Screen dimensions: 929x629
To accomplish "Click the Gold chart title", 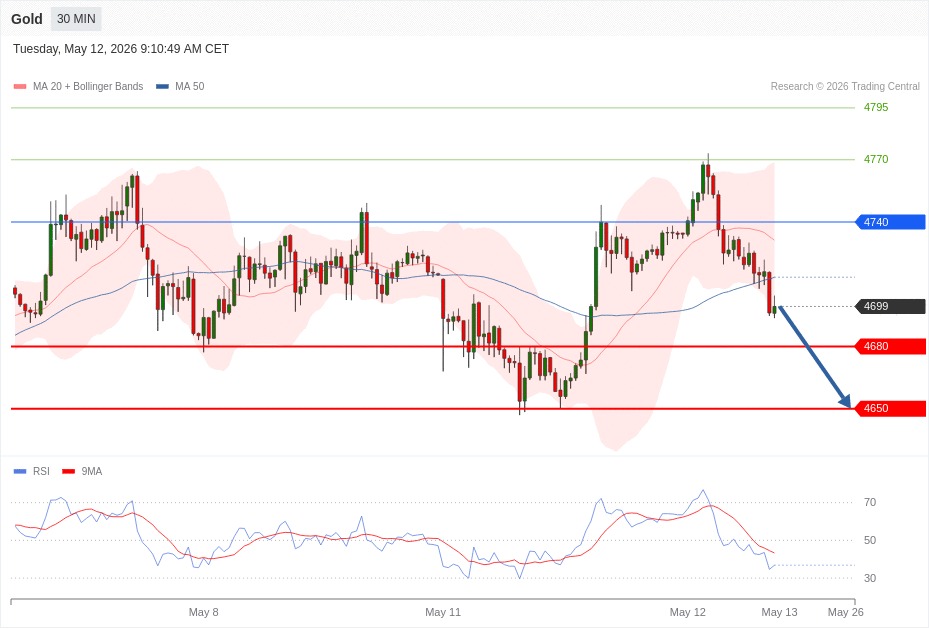I will pos(27,19).
